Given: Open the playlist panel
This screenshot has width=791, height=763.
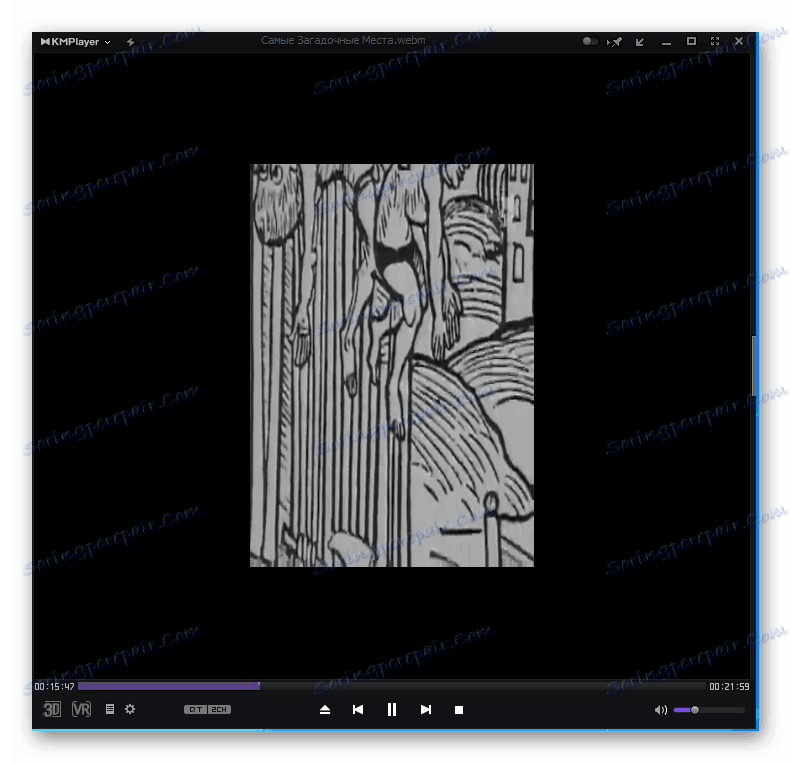Looking at the screenshot, I should point(109,709).
